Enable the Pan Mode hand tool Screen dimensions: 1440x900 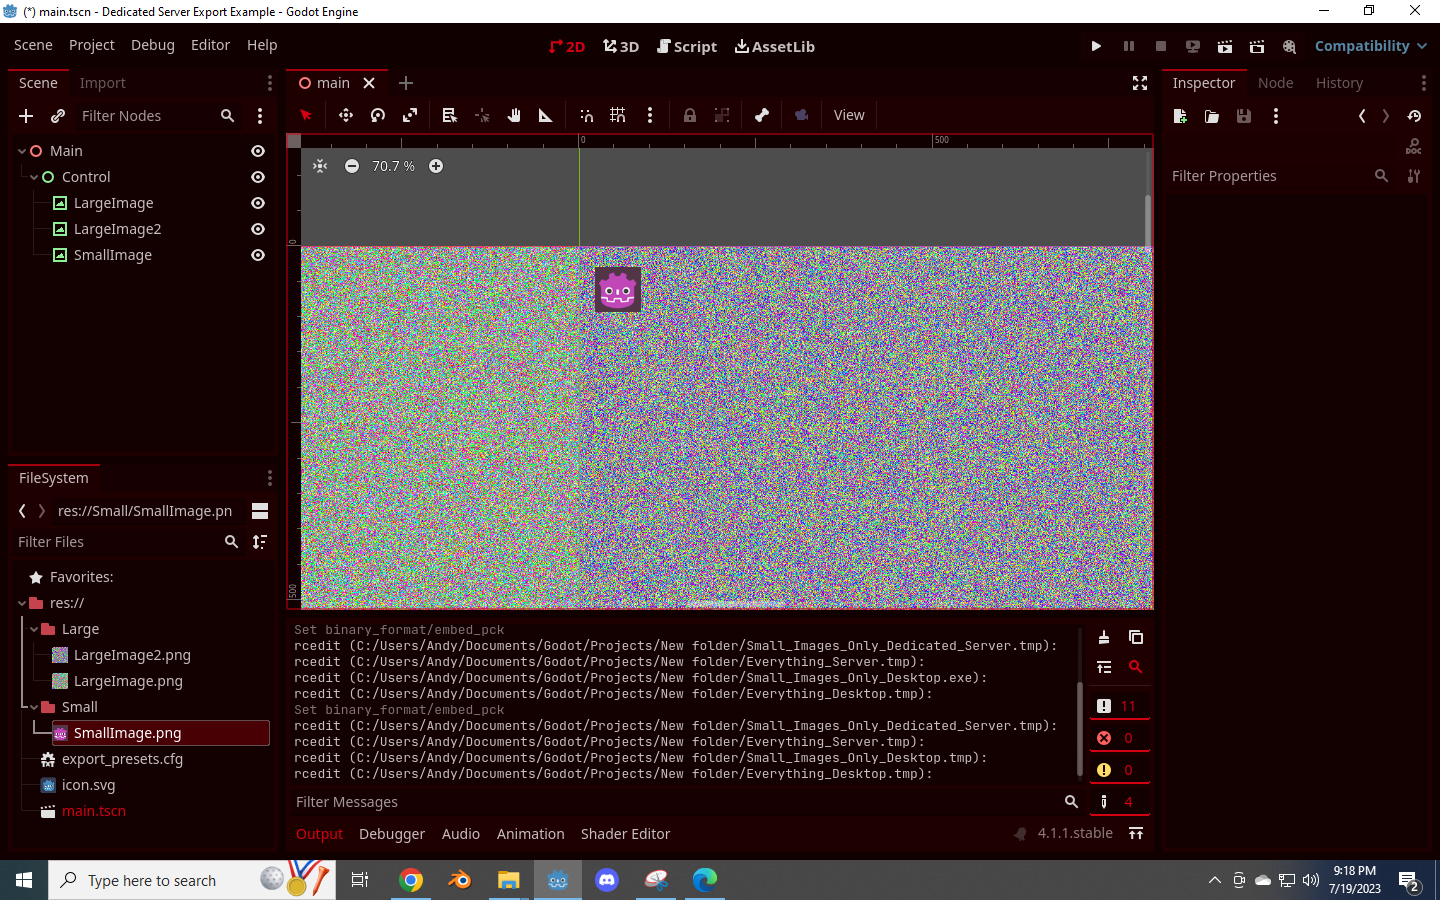coord(513,115)
